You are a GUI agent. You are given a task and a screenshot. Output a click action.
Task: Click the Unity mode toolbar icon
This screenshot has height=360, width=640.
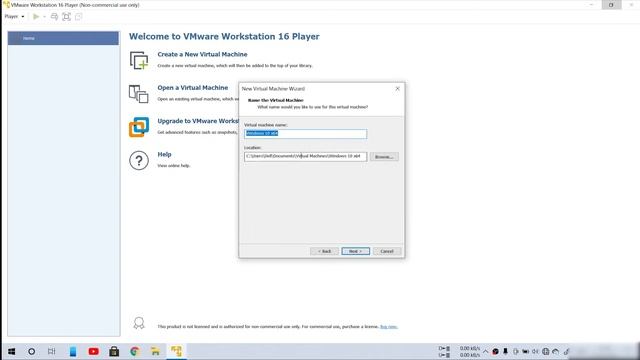coord(78,17)
